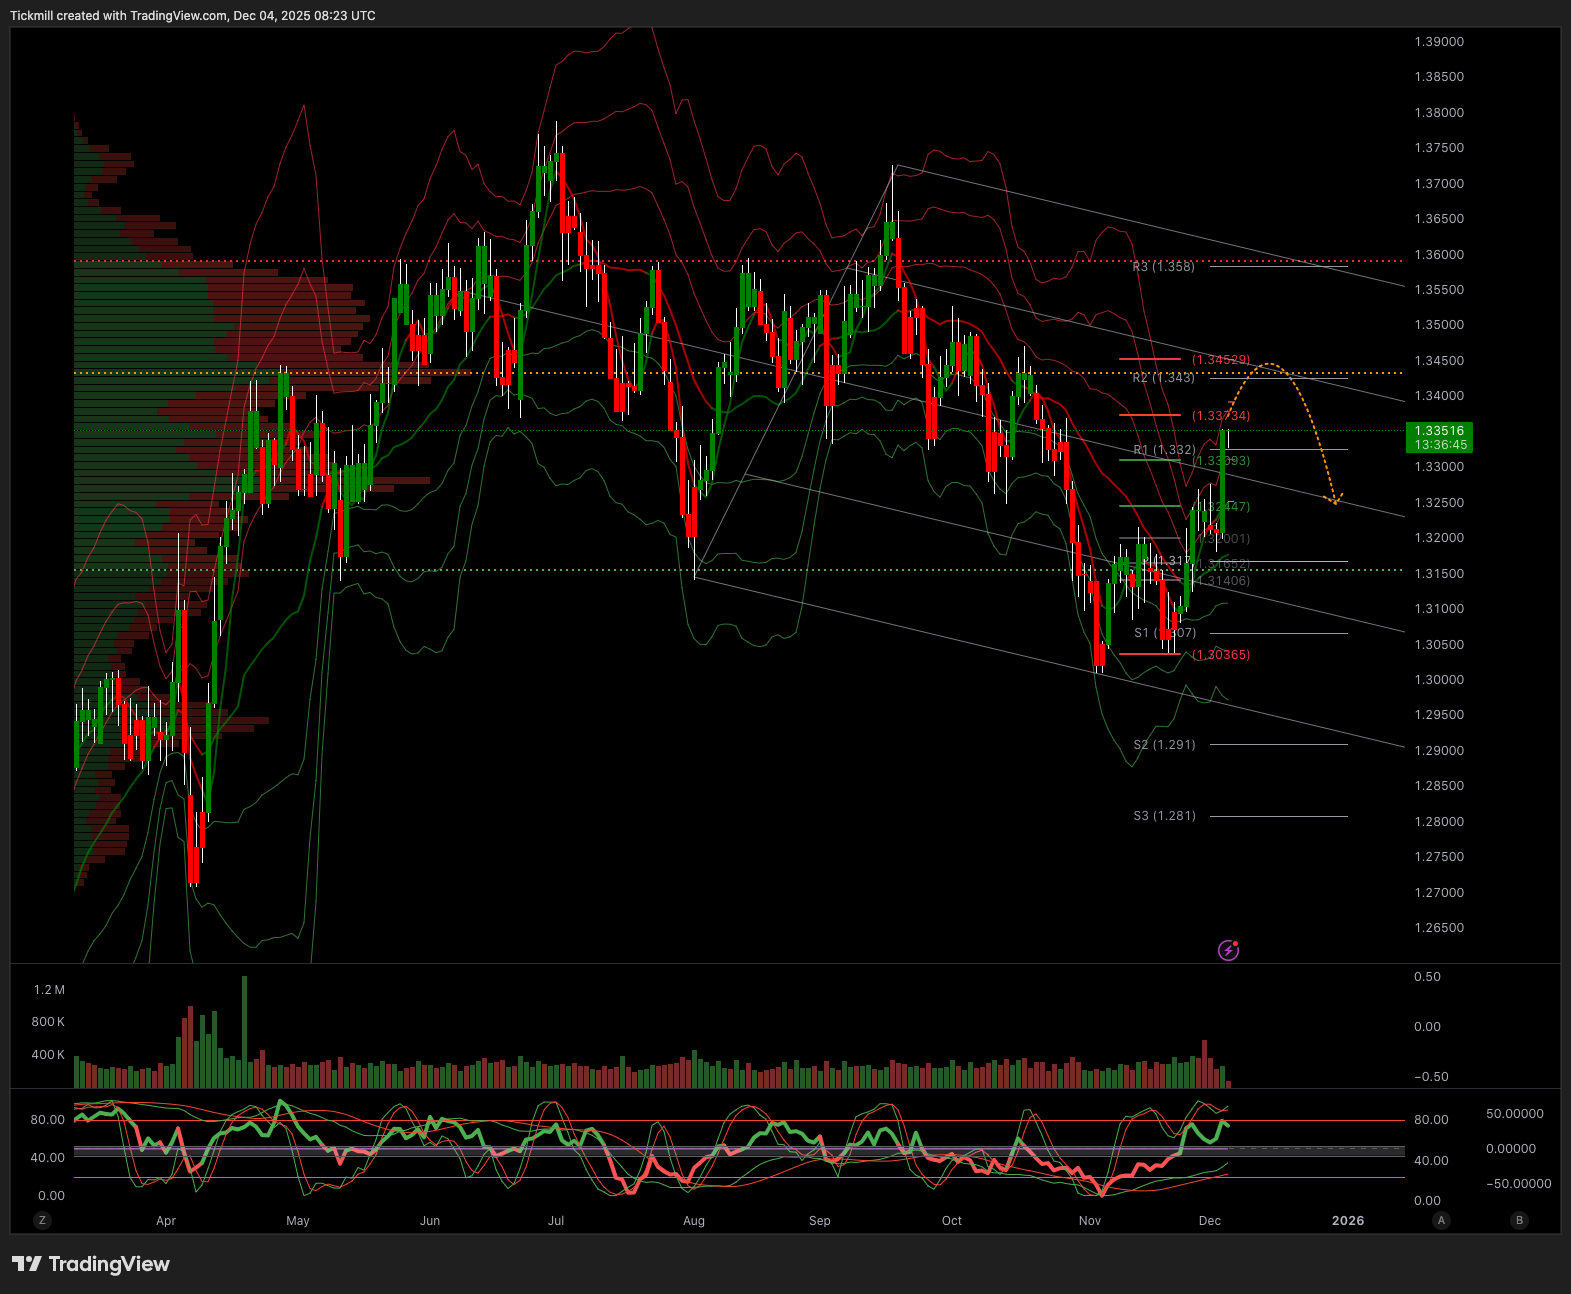1571x1294 pixels.
Task: Click the 1.39000 price scale label
Action: click(1439, 42)
